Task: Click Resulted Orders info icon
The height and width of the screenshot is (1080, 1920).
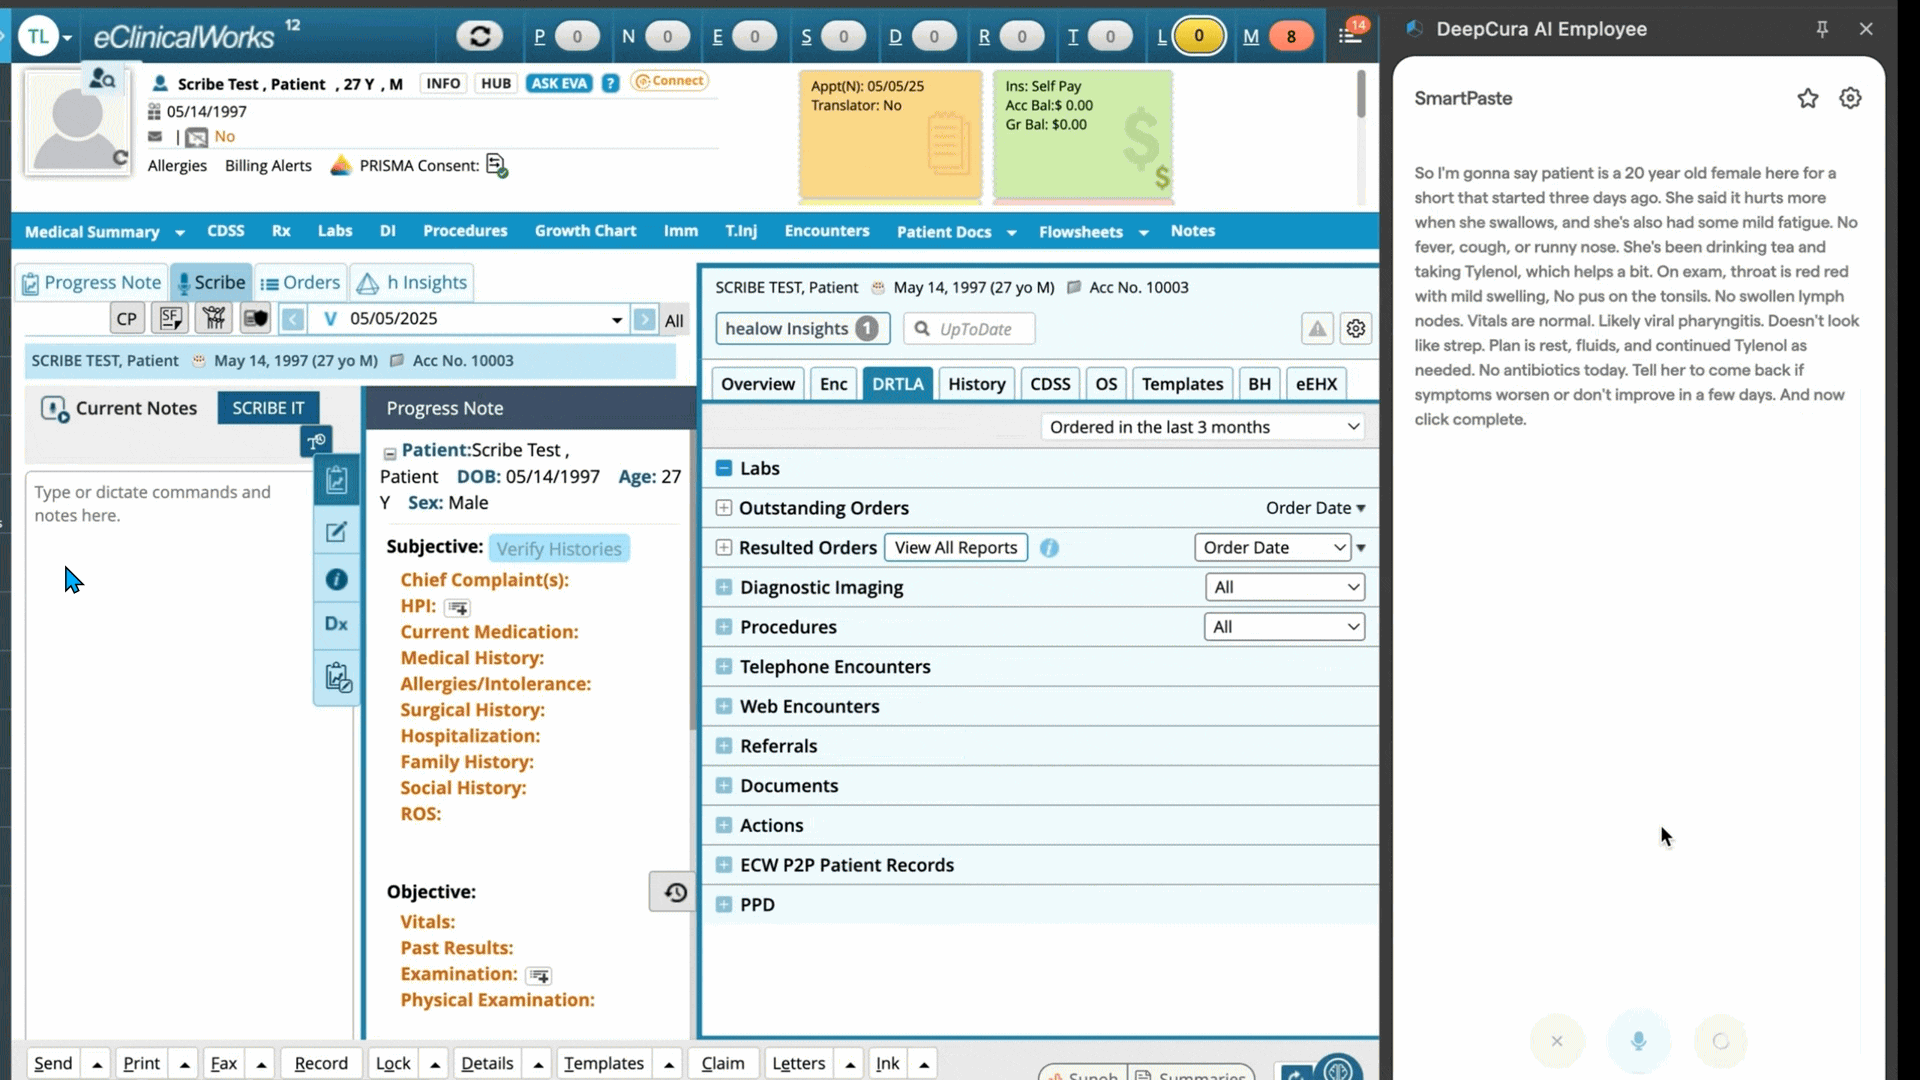Action: pyautogui.click(x=1049, y=548)
